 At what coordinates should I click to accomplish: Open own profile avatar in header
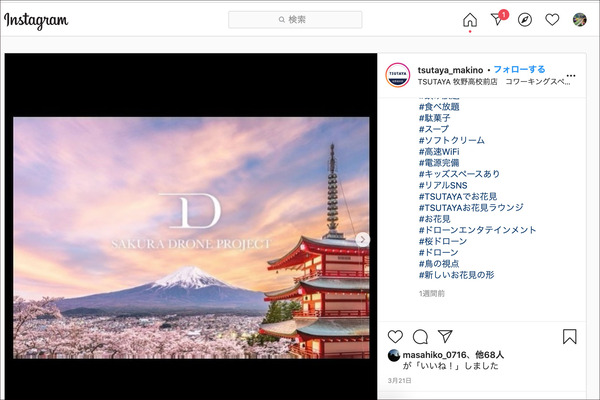pyautogui.click(x=579, y=20)
